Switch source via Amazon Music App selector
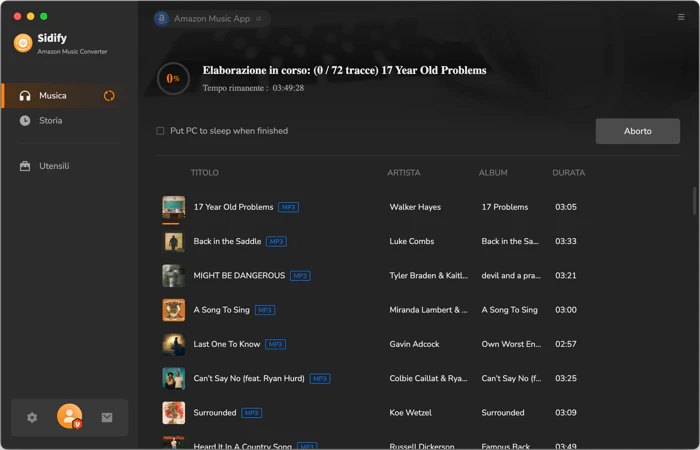This screenshot has height=450, width=700. tap(212, 18)
